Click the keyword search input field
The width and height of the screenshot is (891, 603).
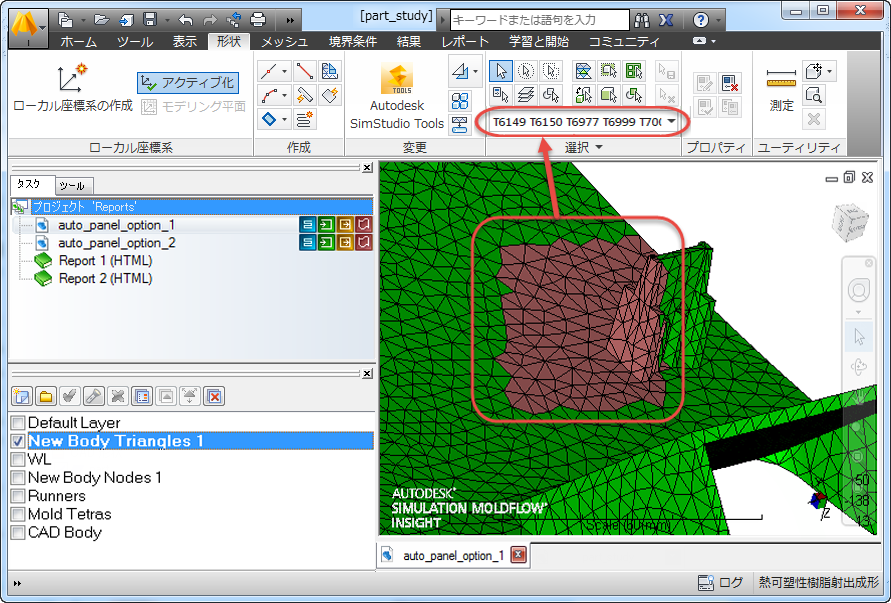pyautogui.click(x=540, y=20)
